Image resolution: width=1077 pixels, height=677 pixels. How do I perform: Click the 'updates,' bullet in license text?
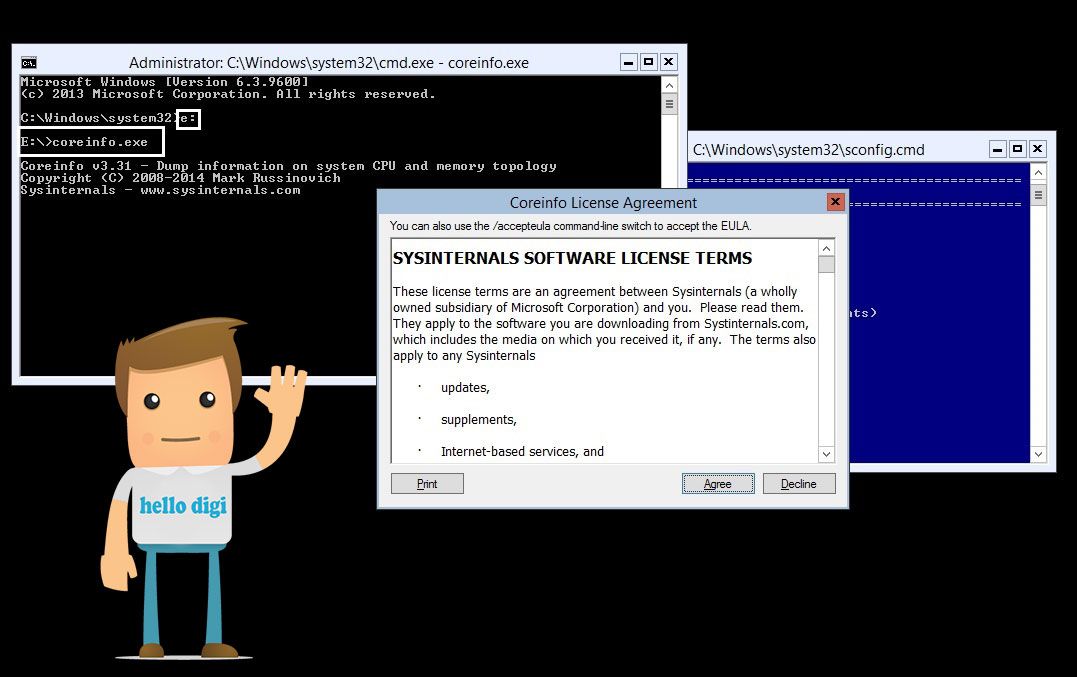point(465,387)
